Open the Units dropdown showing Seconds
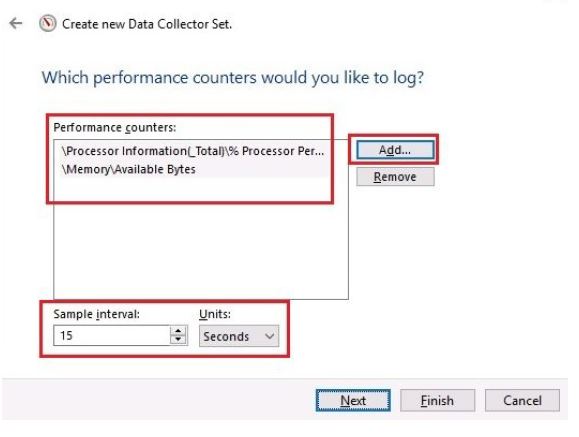 239,336
